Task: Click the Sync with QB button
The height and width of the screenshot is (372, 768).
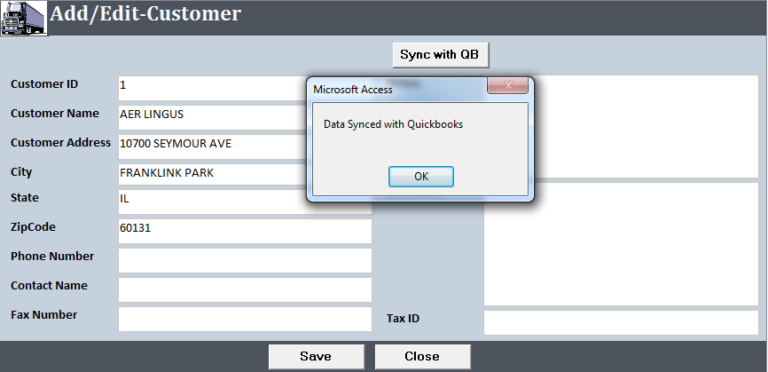Action: (x=441, y=55)
